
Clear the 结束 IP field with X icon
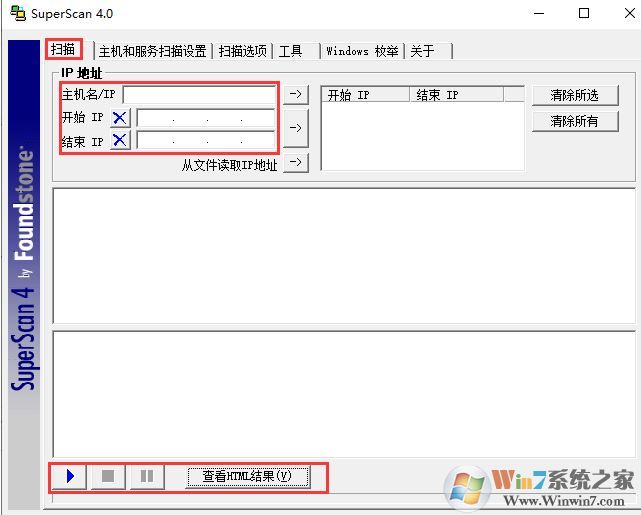pyautogui.click(x=120, y=140)
